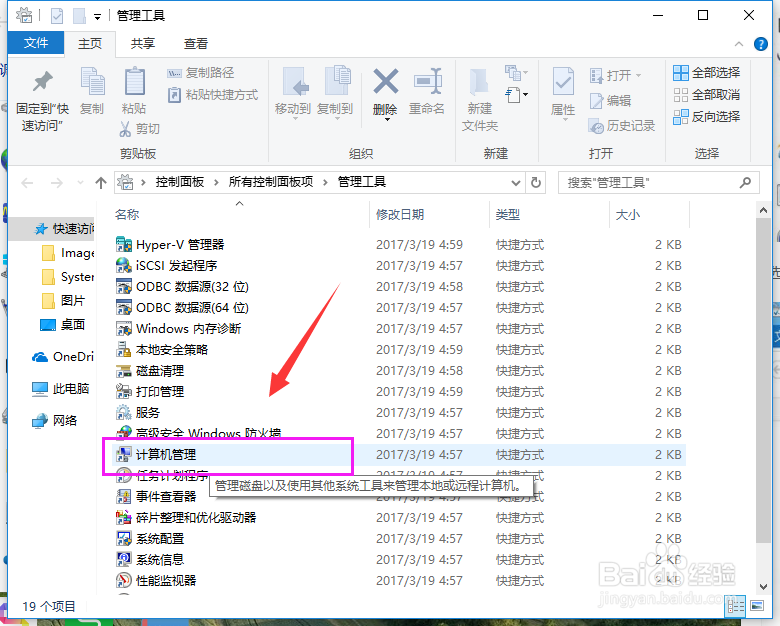Open the File tab
This screenshot has height=626, width=780.
pos(36,43)
